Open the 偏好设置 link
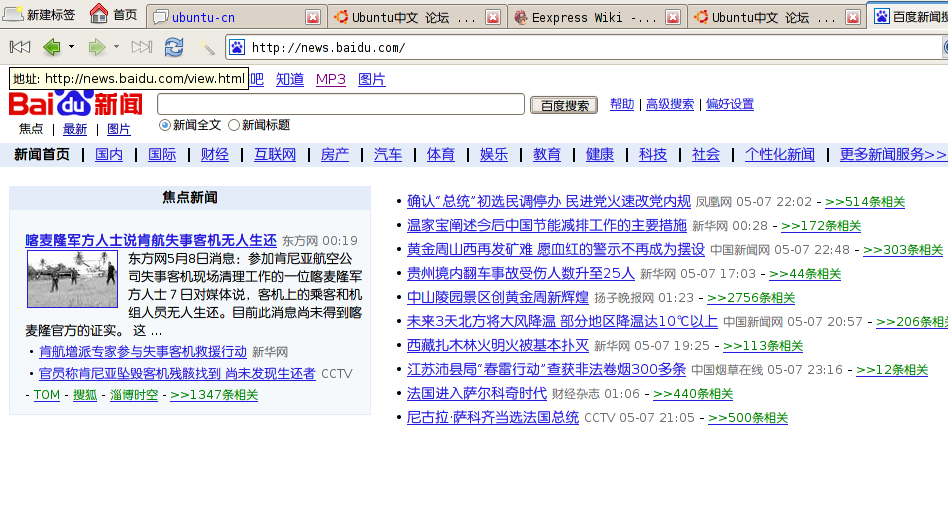The height and width of the screenshot is (508, 948). pyautogui.click(x=730, y=104)
